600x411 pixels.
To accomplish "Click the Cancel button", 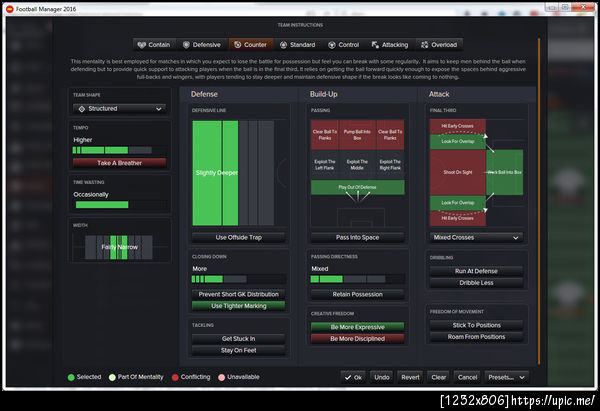I will 467,377.
